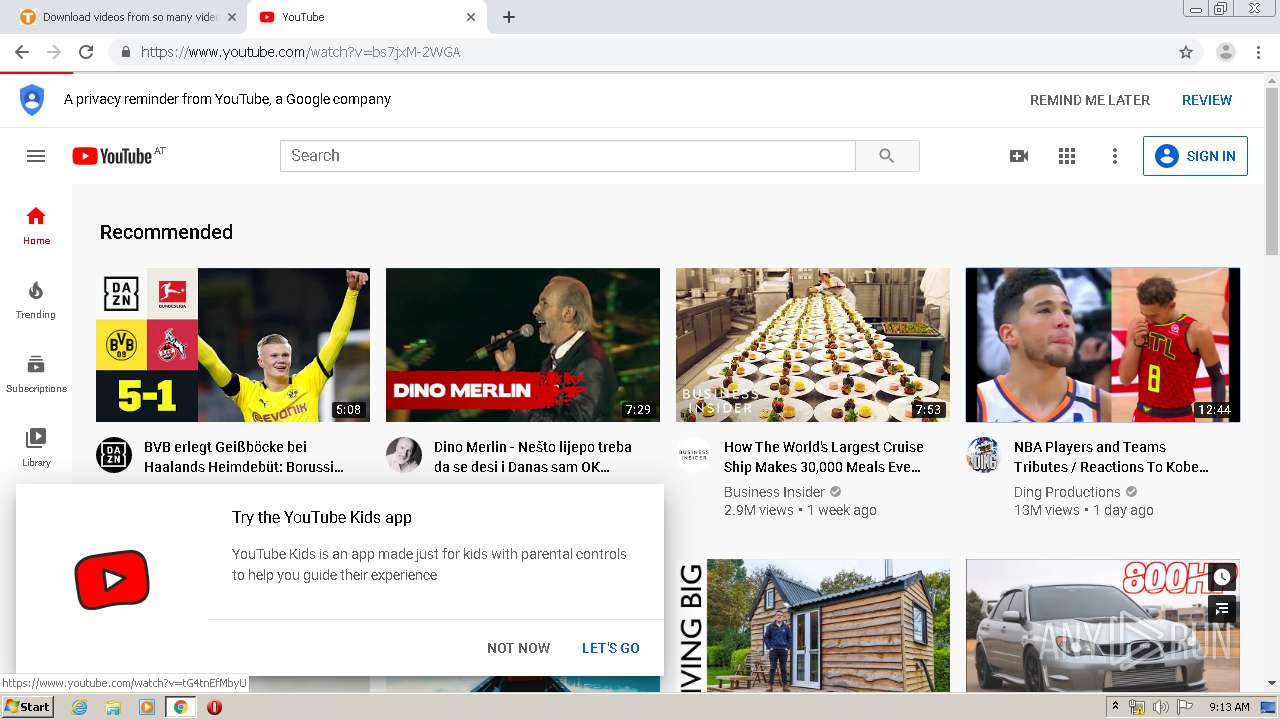Open the create video camera icon
The image size is (1280, 720).
coord(1019,156)
